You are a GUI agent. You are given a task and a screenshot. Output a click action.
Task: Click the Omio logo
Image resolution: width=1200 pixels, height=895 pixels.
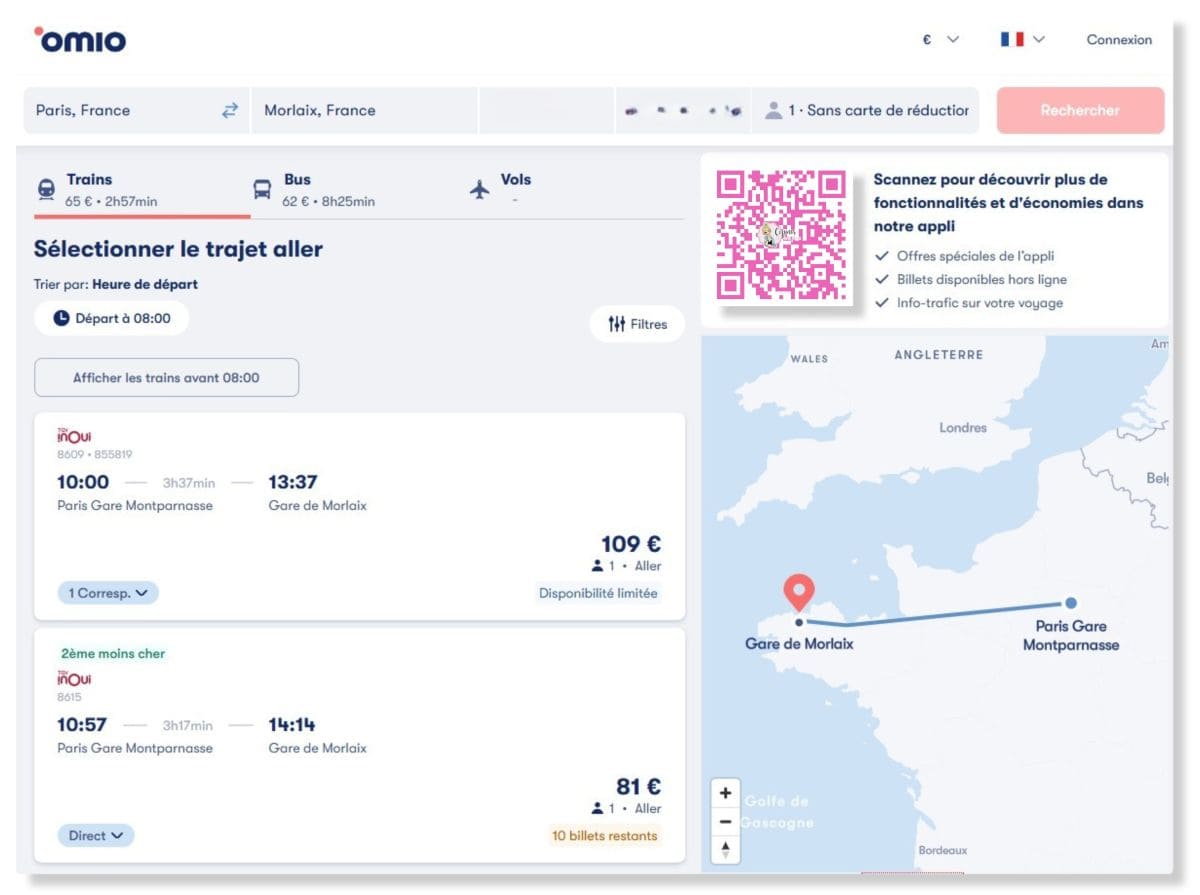(80, 40)
